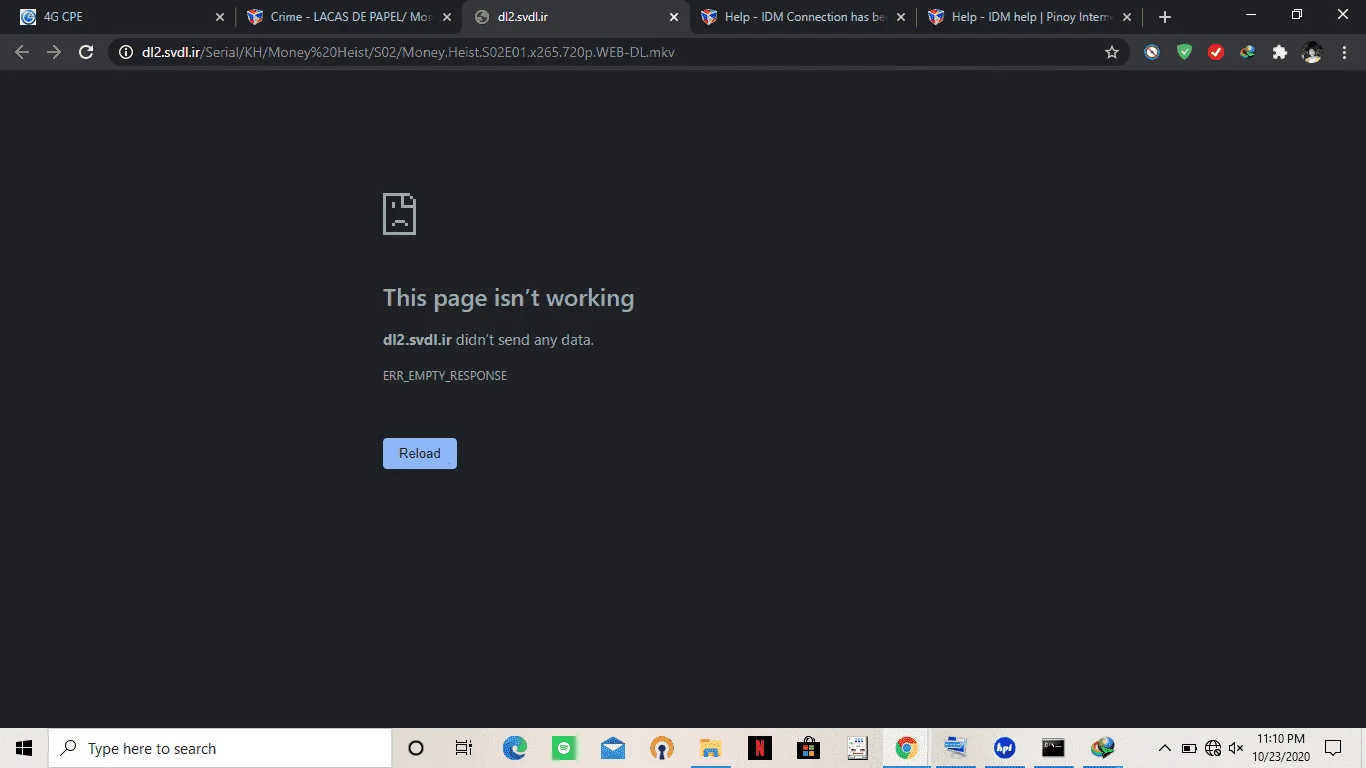The height and width of the screenshot is (768, 1366).
Task: Click the 'This page isn't working' heading
Action: tap(508, 298)
